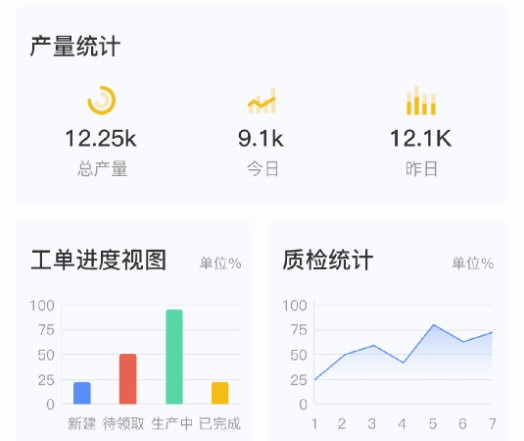Click x-axis label 7 in 质检统计 chart

tap(492, 424)
